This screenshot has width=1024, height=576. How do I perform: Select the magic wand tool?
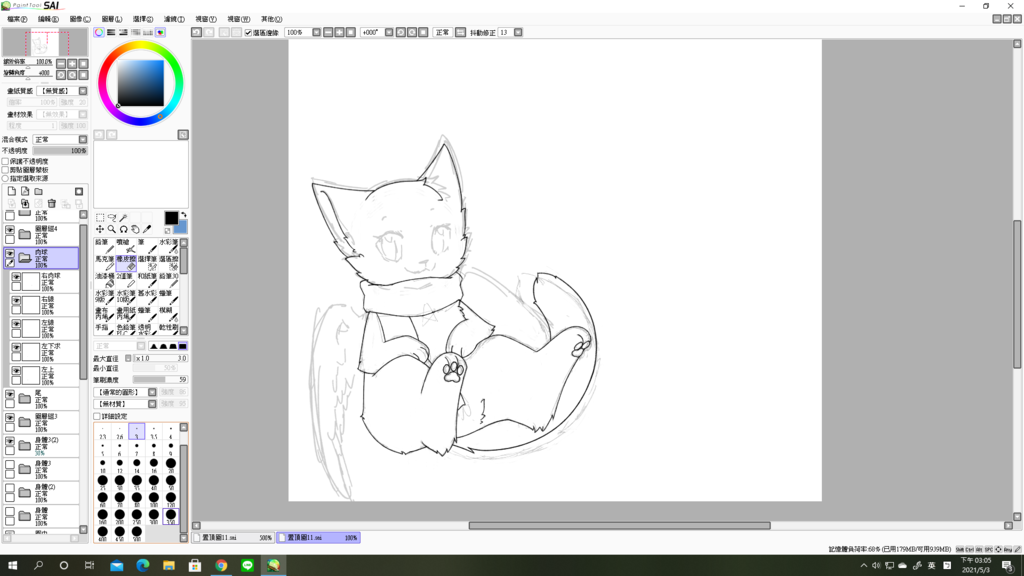click(123, 217)
